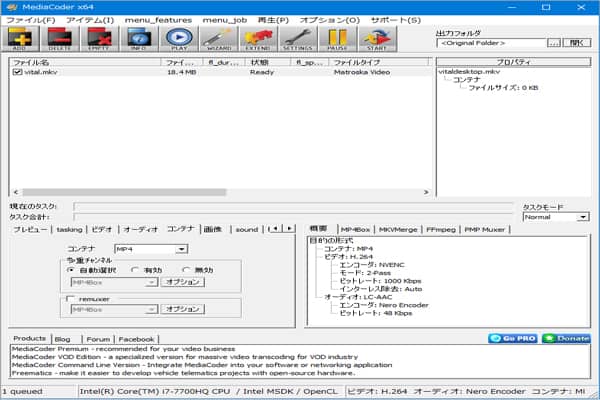Switch to the sound tab

tap(247, 229)
